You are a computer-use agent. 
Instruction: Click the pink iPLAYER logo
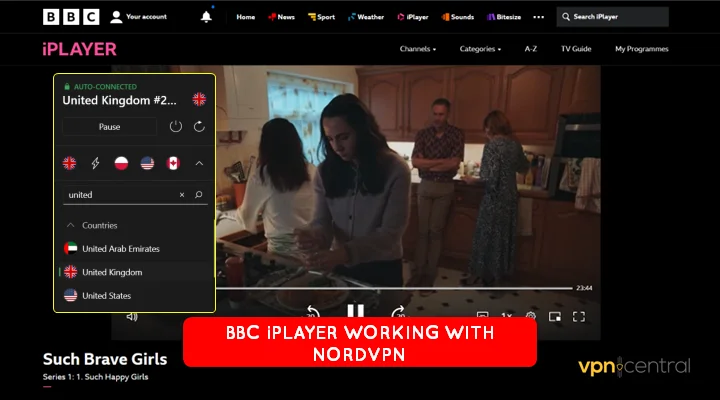tap(79, 49)
